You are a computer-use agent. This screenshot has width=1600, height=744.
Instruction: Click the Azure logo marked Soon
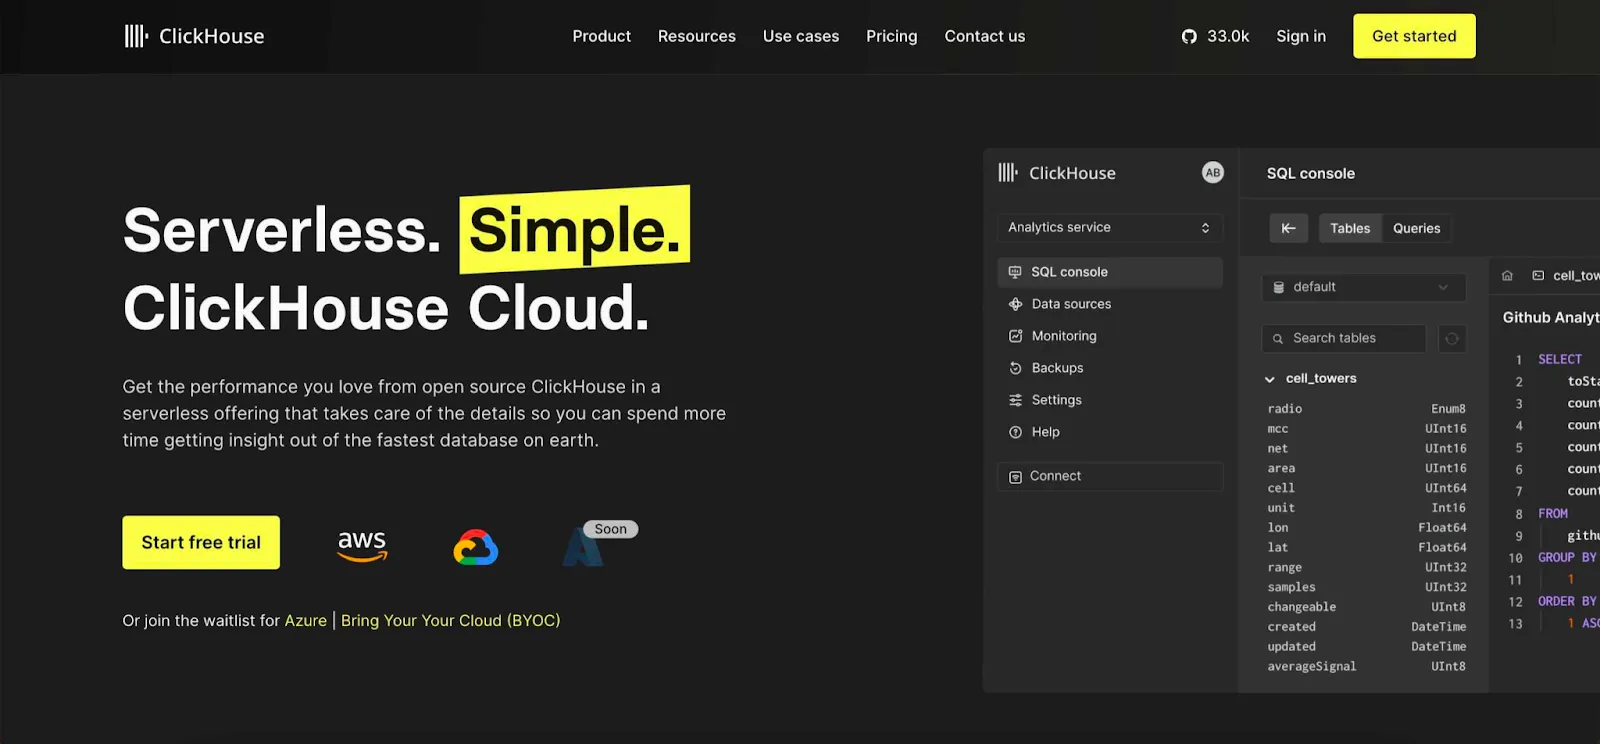(x=583, y=547)
